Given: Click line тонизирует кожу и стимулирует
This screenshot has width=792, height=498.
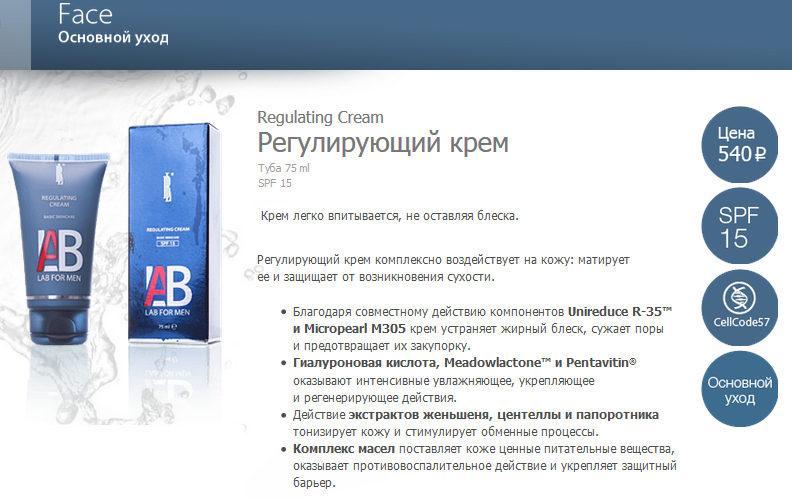Looking at the screenshot, I should pyautogui.click(x=446, y=432).
